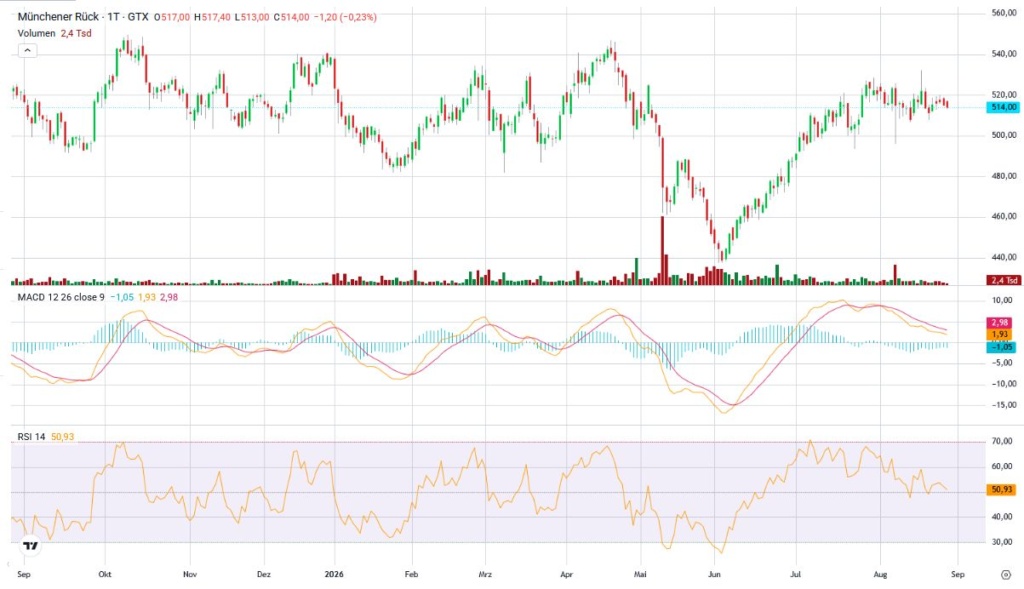Screen dimensions: 1024x589
Task: Click the pink 2,98 MACD signal scale label
Action: (x=1000, y=323)
